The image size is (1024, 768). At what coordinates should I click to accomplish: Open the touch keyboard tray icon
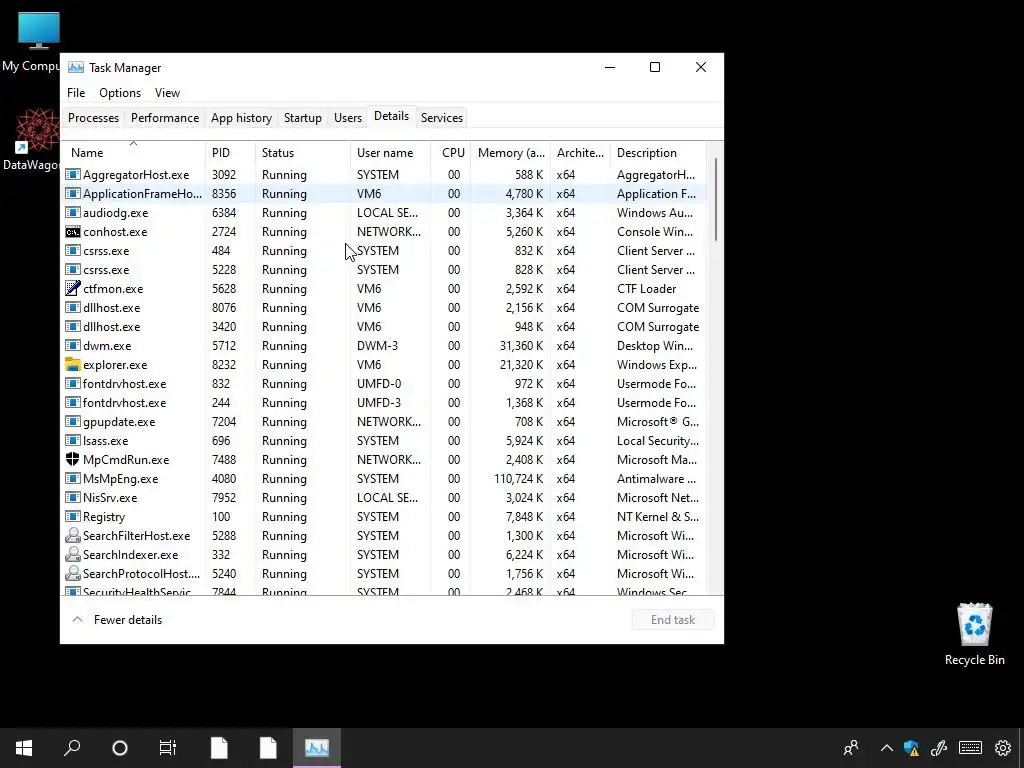[x=970, y=748]
